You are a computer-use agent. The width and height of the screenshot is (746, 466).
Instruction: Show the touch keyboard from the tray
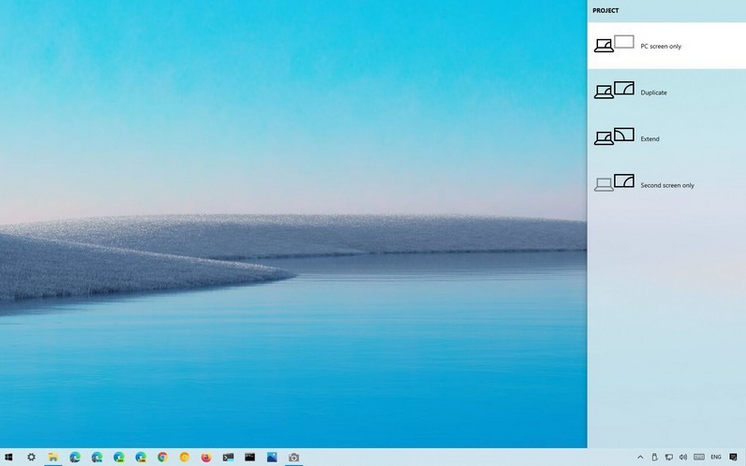tap(698, 457)
